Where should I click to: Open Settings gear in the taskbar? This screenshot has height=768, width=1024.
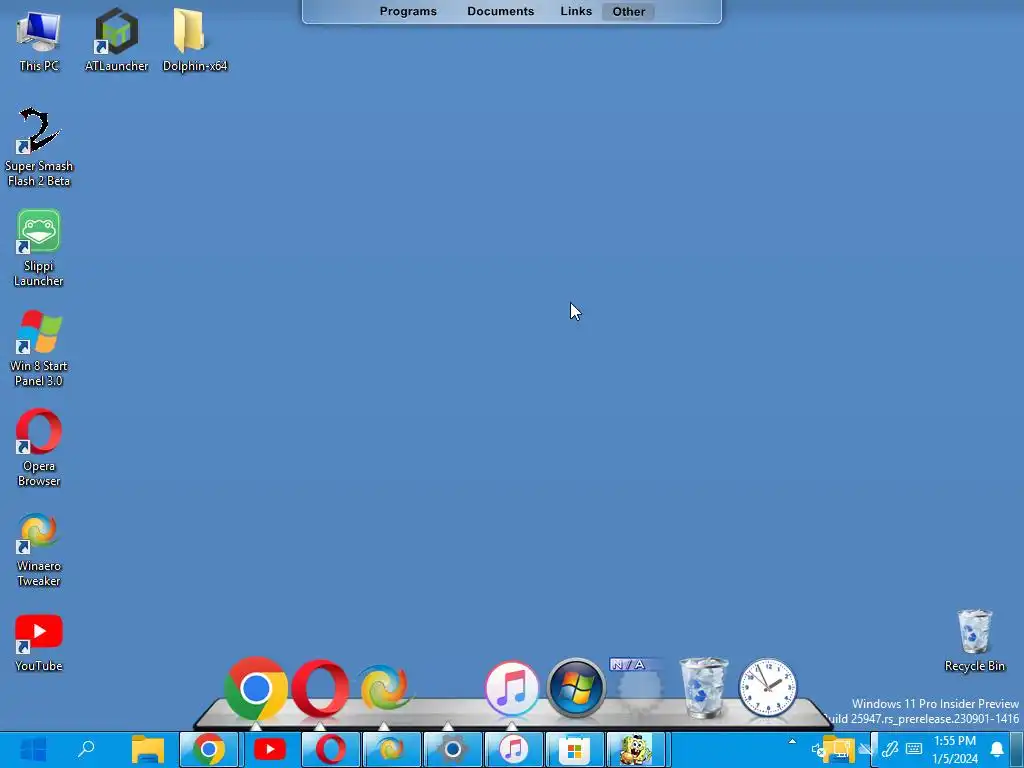click(453, 749)
